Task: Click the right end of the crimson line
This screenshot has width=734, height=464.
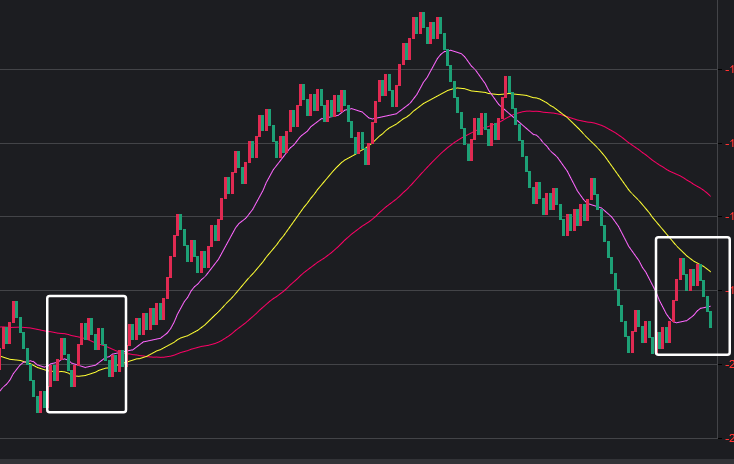Action: pos(710,195)
